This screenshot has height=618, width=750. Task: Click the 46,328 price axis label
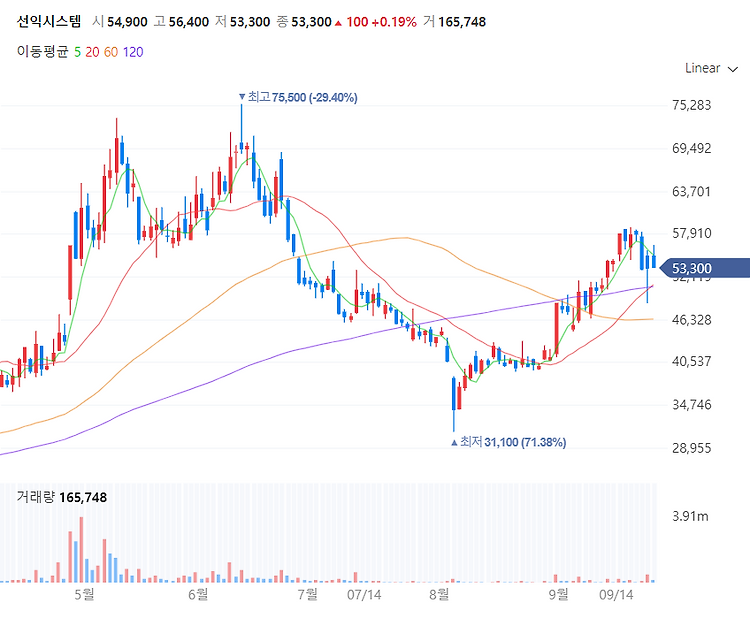tap(691, 320)
